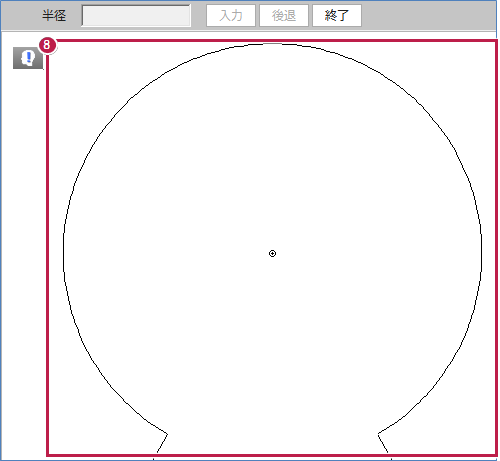Select the circle center point marker
The image size is (500, 461).
(x=272, y=254)
